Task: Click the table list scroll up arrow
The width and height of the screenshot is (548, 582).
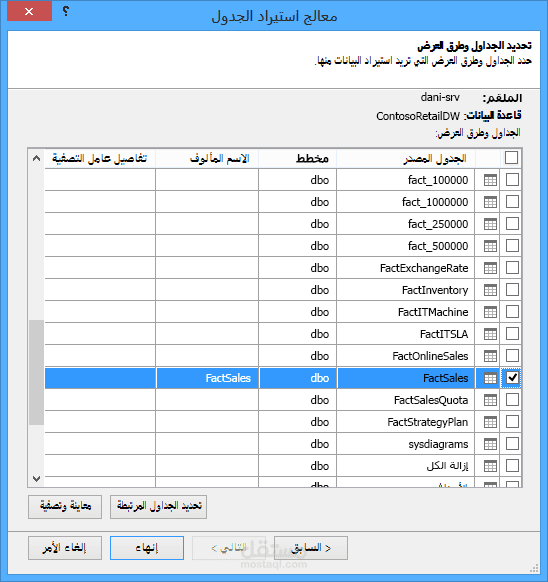Action: pos(36,158)
